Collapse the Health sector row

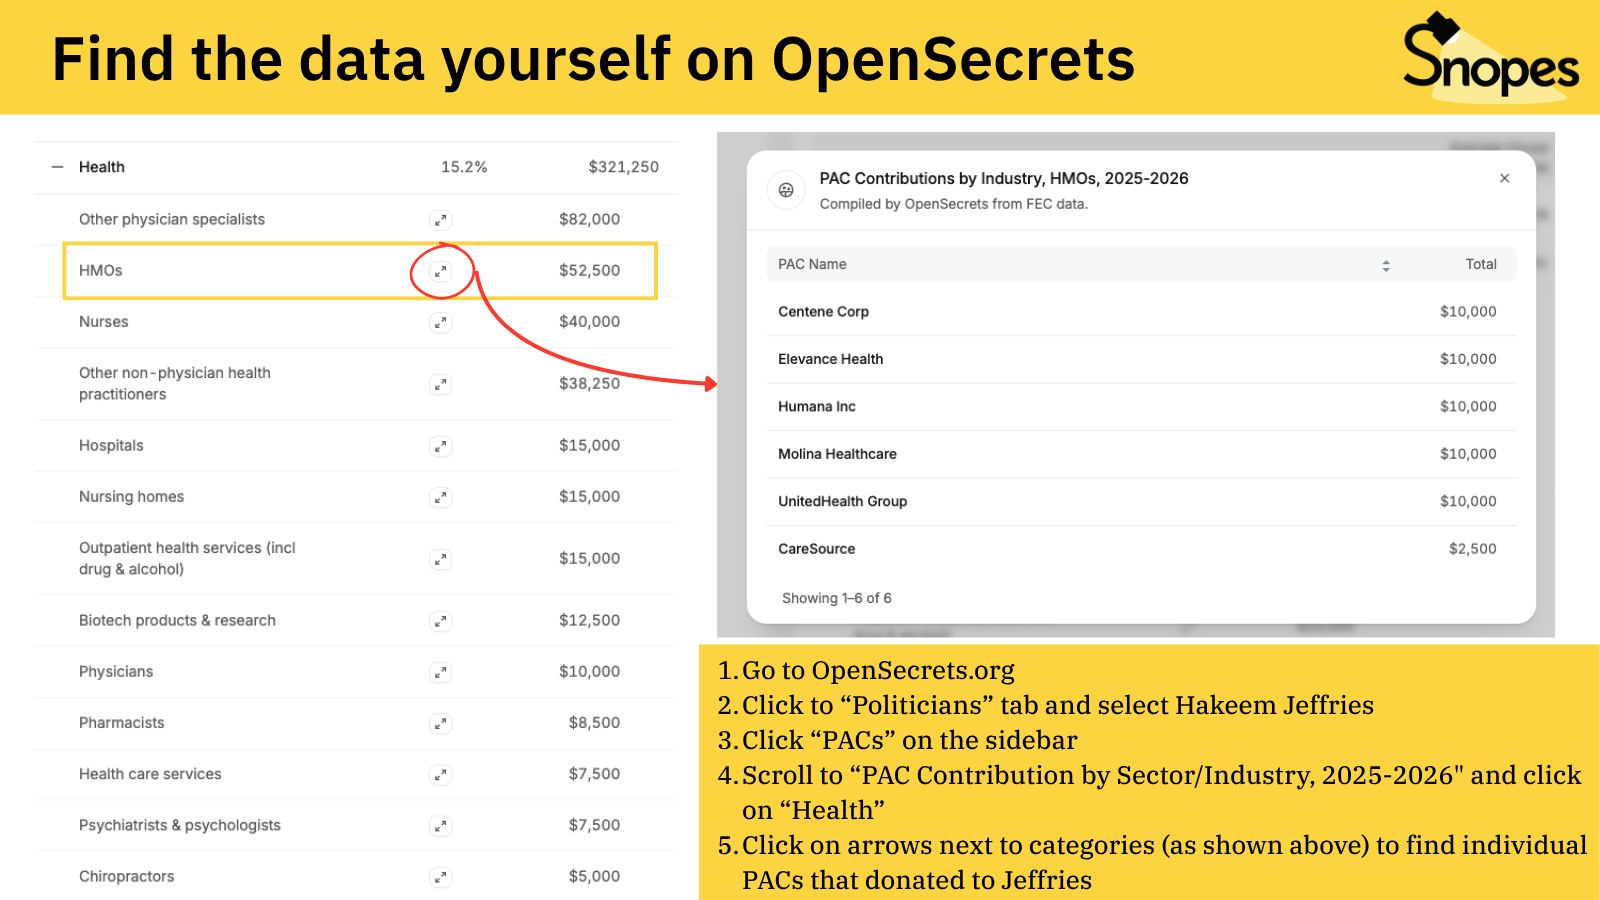click(57, 167)
